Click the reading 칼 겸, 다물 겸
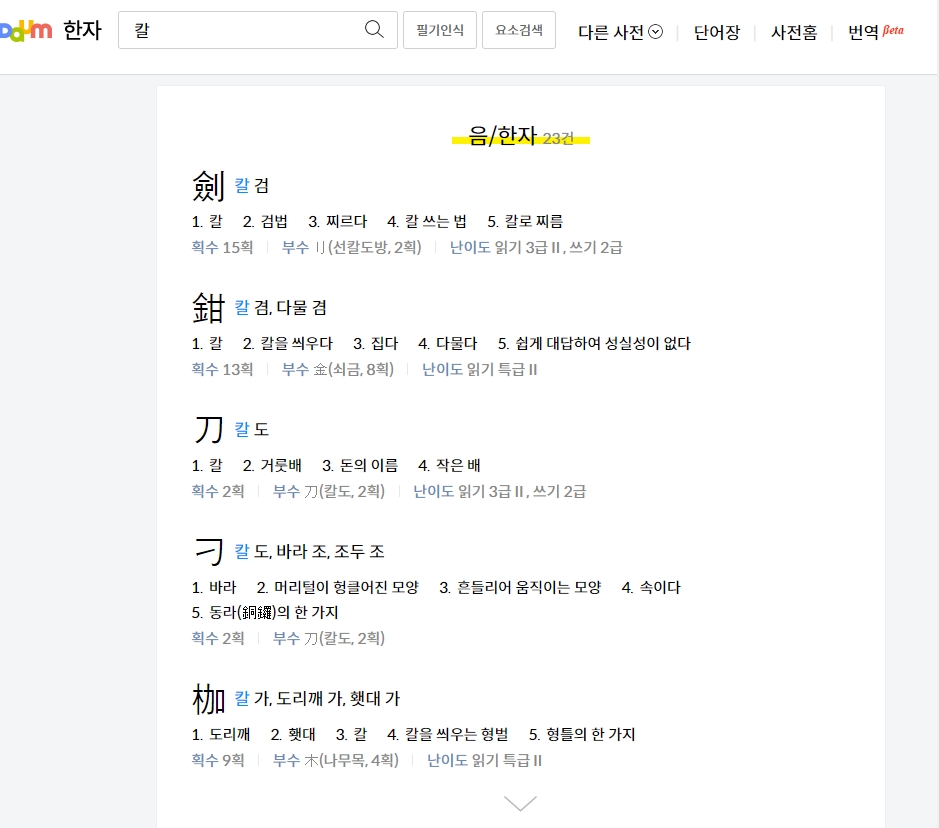The image size is (939, 828). click(280, 308)
